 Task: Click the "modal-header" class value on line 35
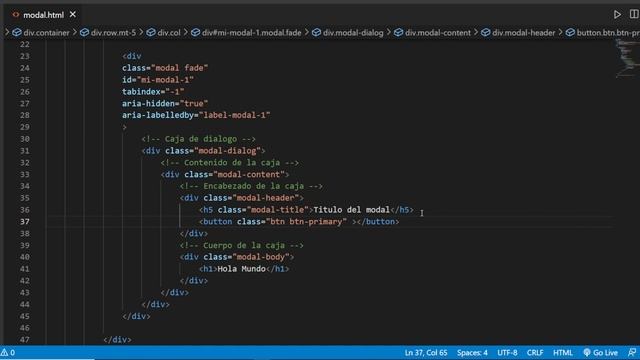(266, 198)
